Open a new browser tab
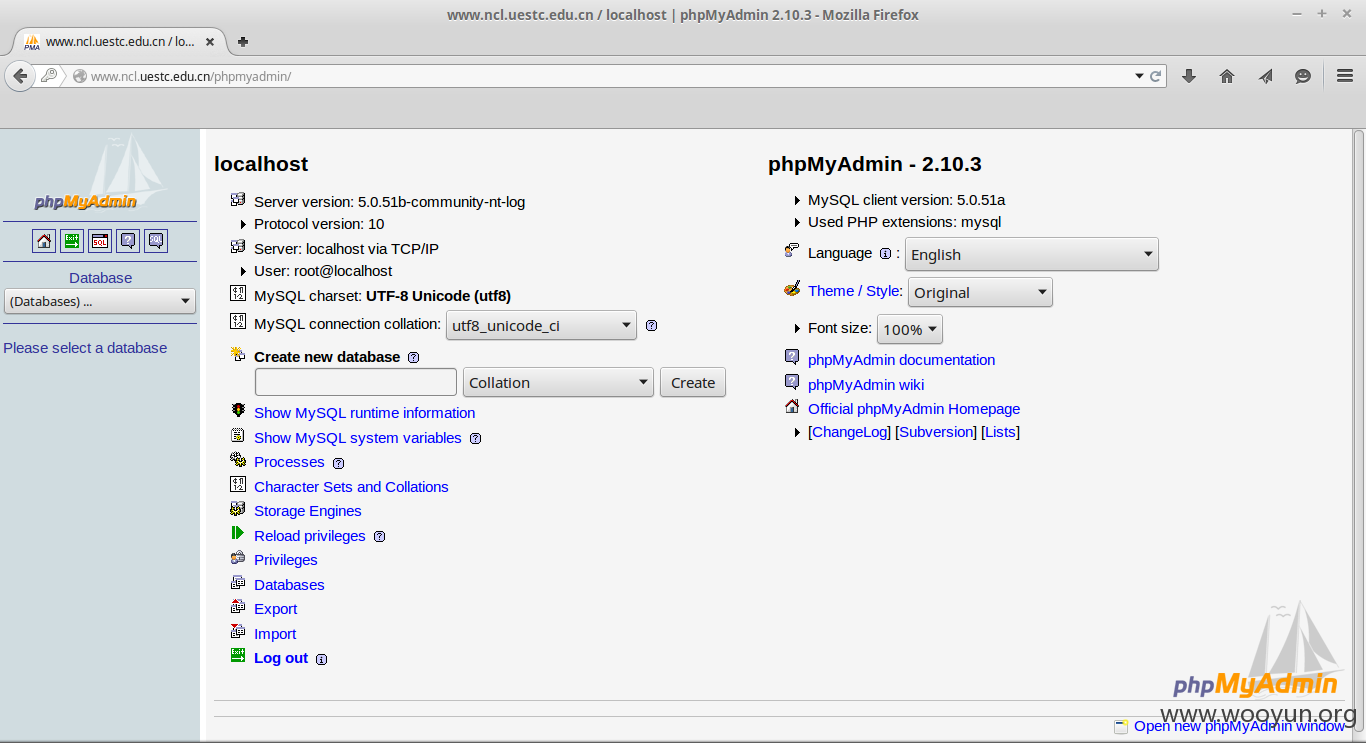Image resolution: width=1366 pixels, height=743 pixels. (243, 42)
